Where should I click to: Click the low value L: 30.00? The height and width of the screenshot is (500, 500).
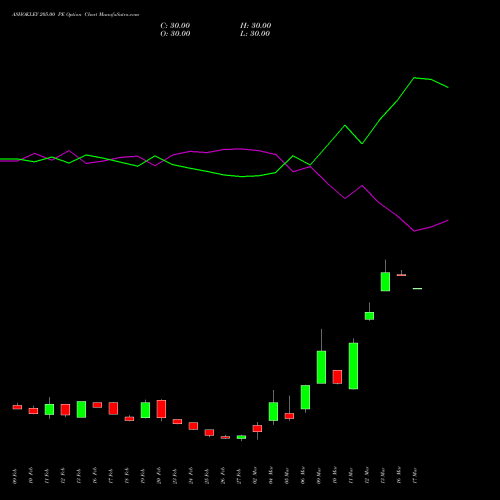[255, 34]
